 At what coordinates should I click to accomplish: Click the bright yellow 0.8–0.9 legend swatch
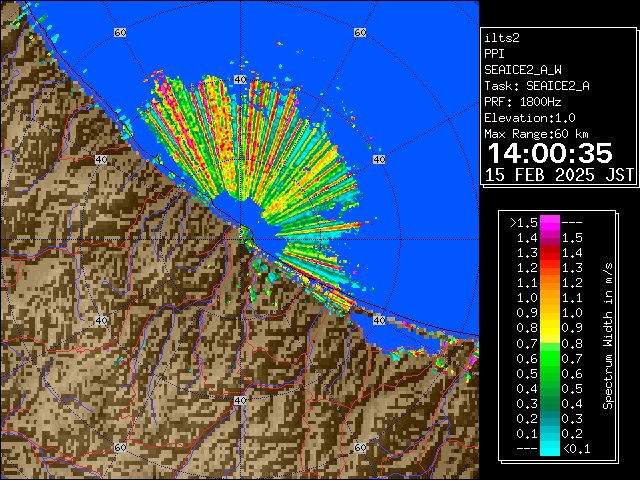[550, 328]
